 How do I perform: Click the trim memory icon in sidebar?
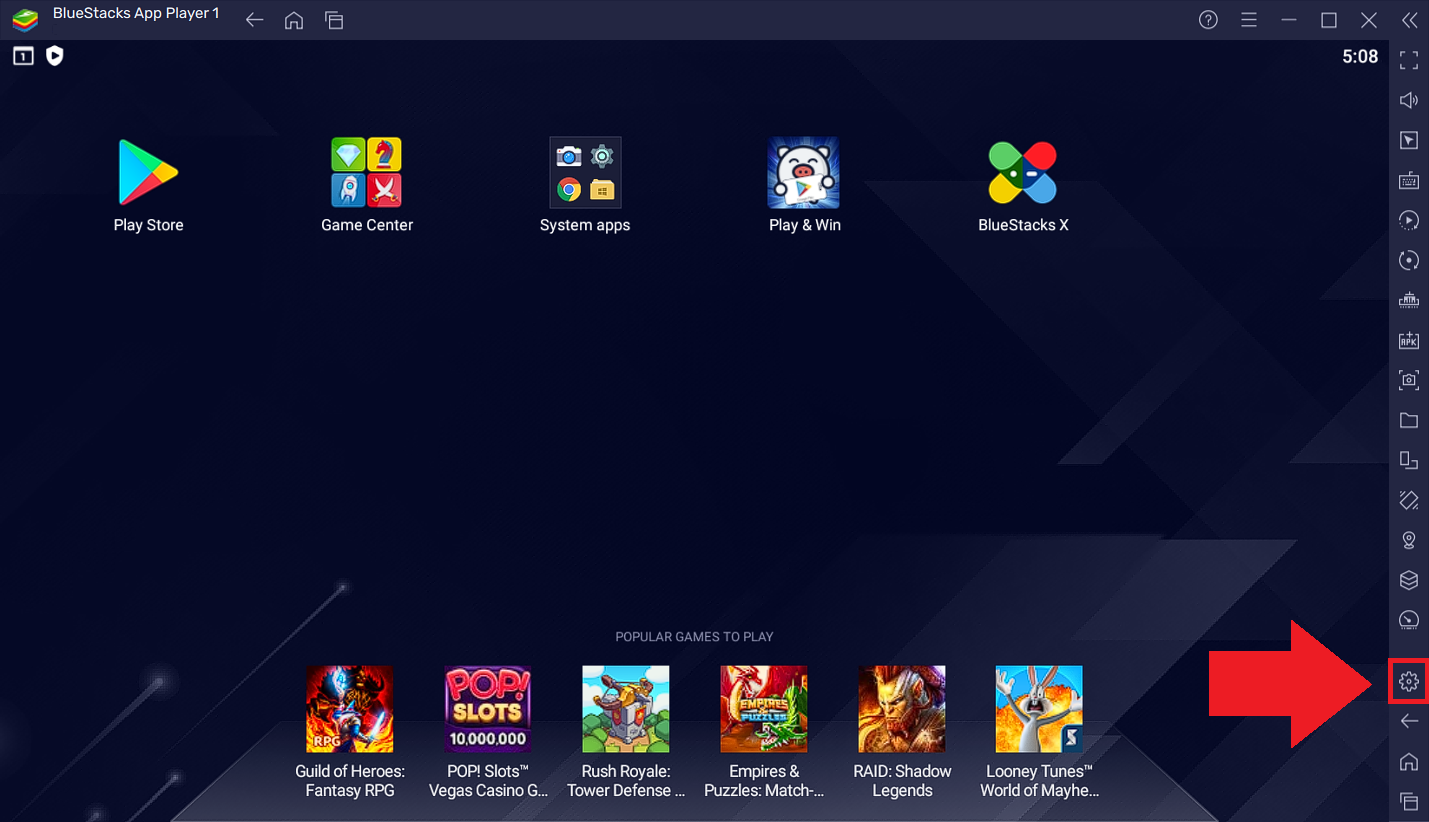[x=1409, y=300]
